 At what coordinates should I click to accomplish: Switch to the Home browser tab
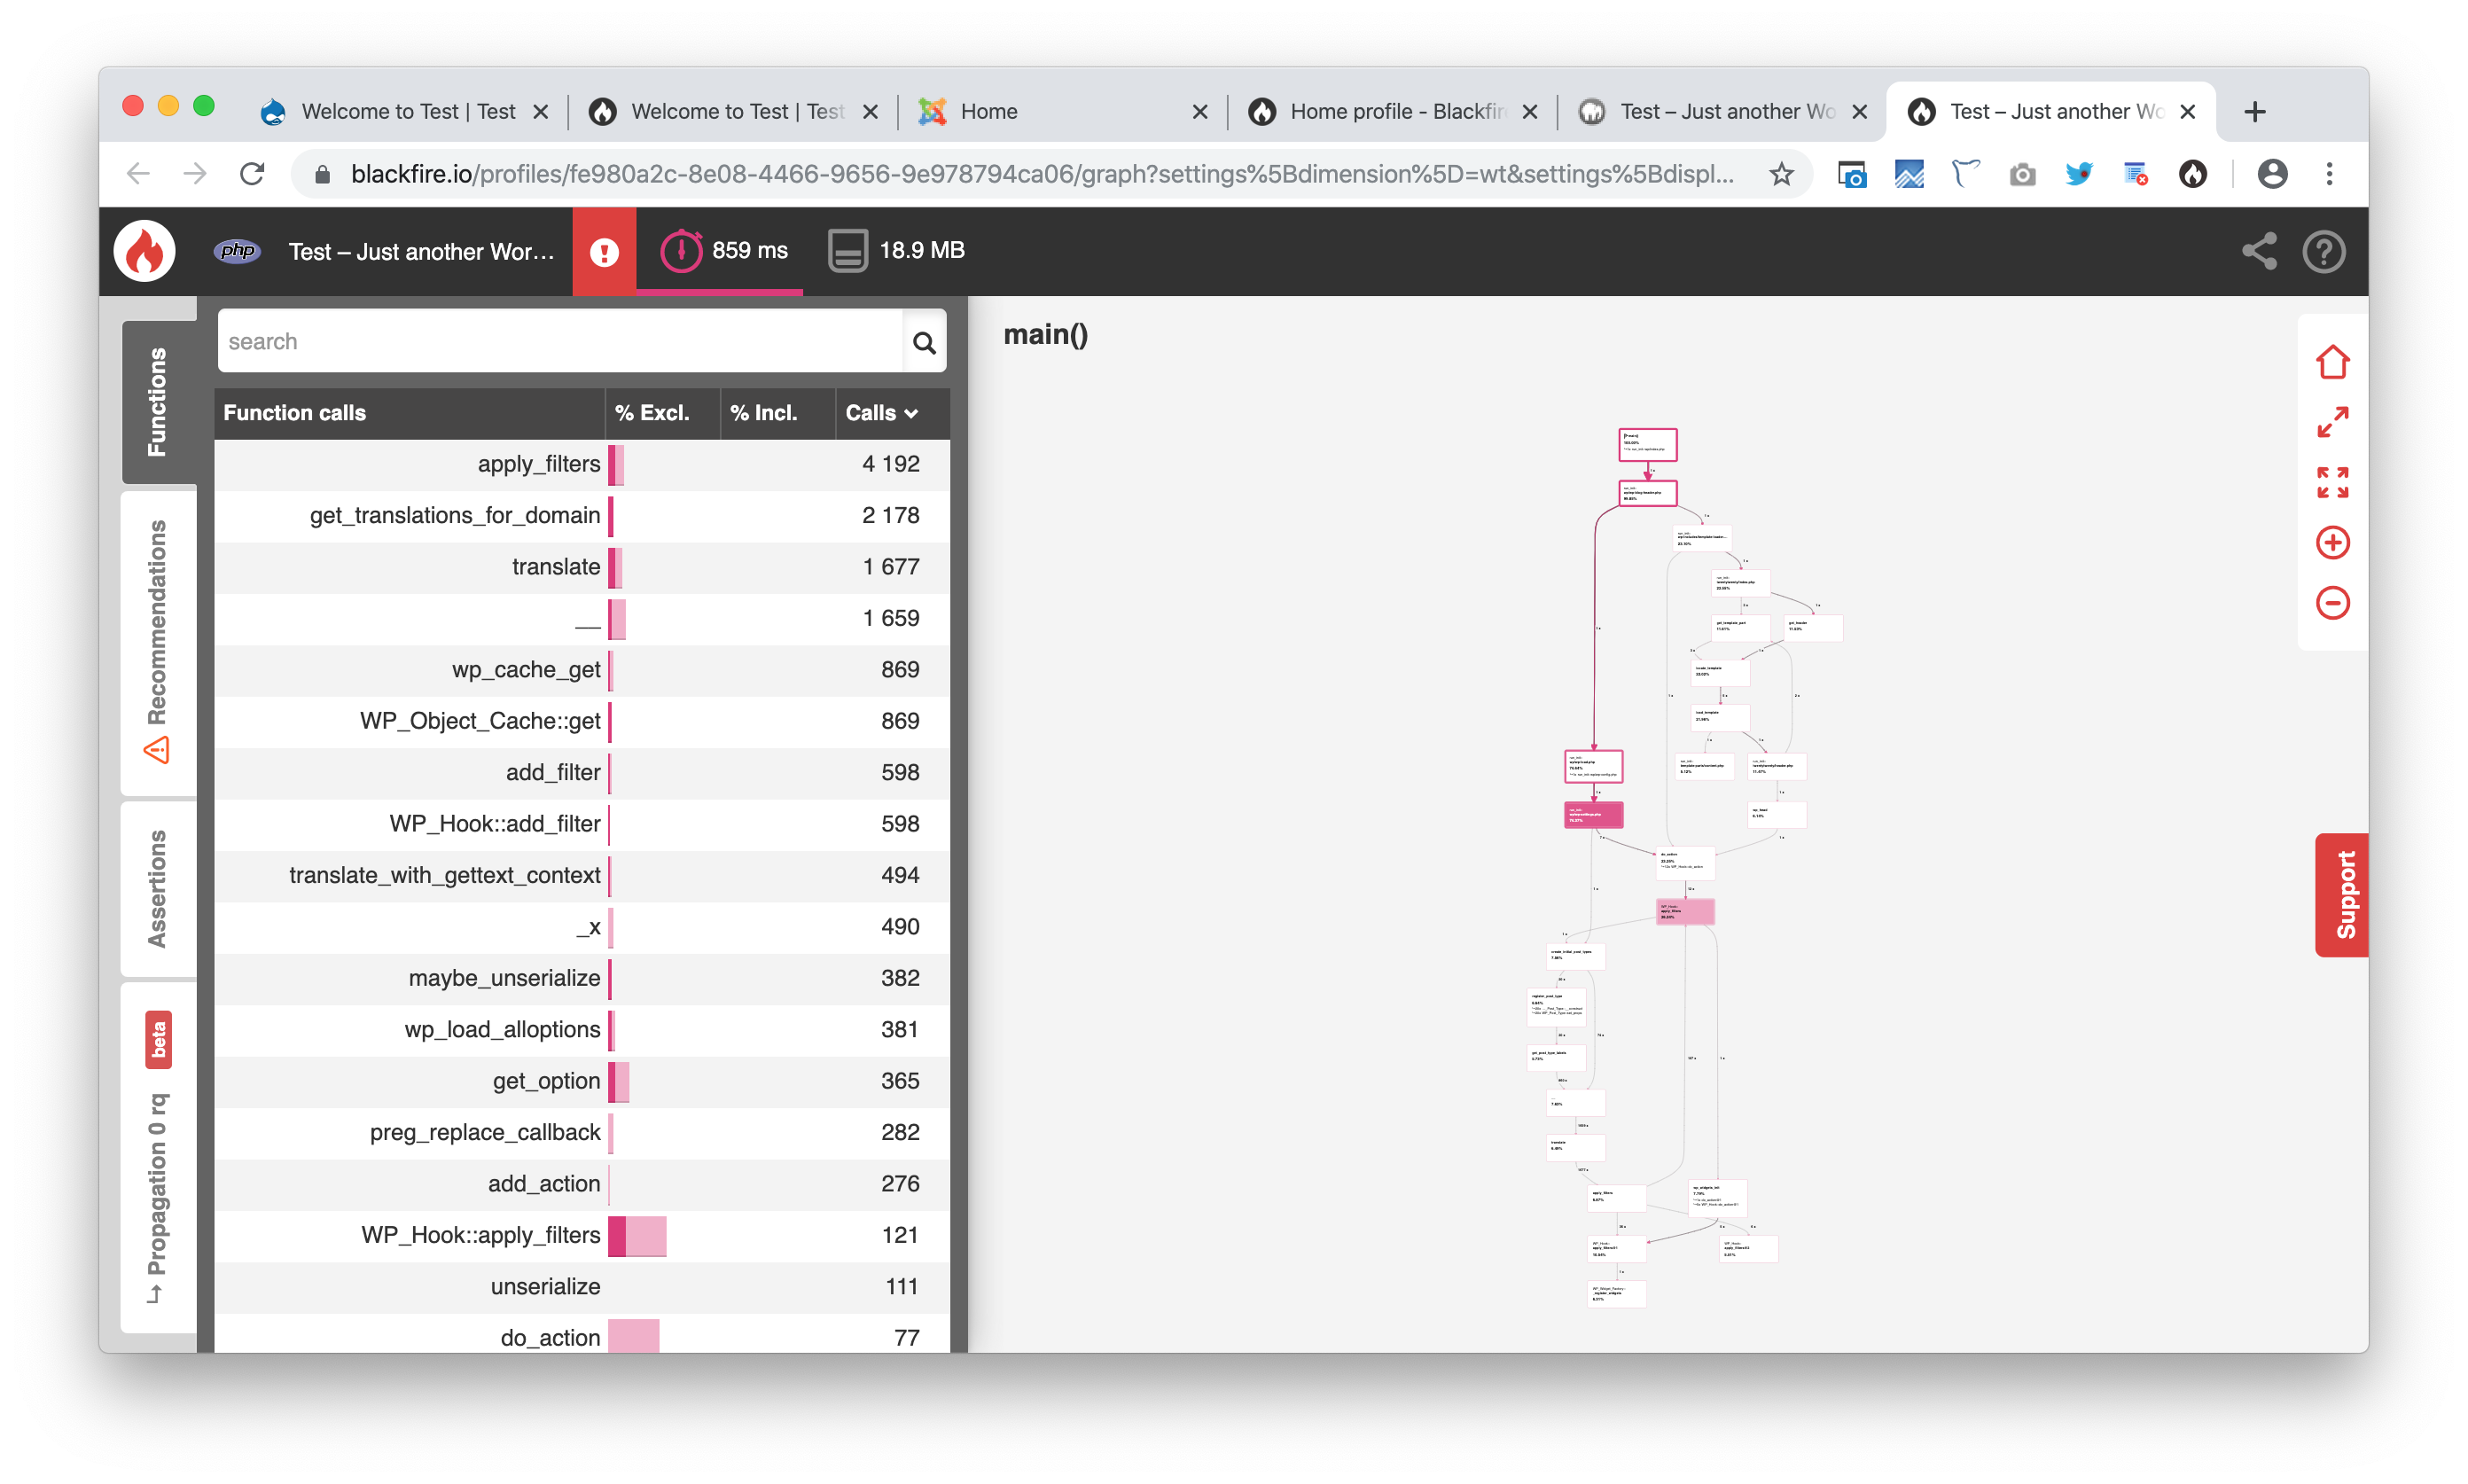[x=1062, y=111]
